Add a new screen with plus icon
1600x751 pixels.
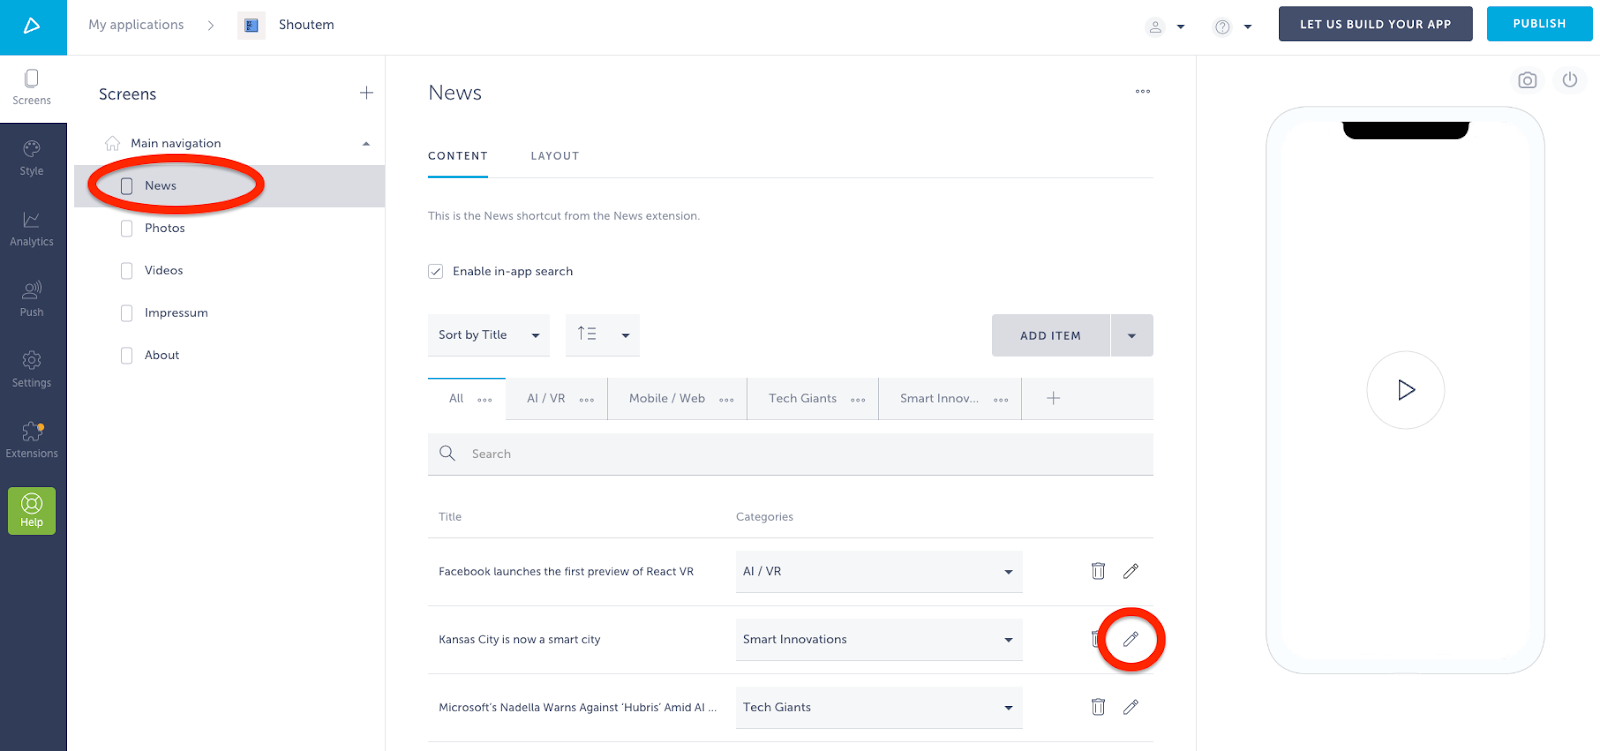366,93
